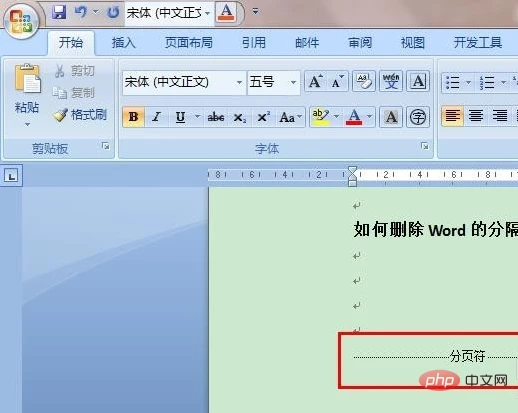Viewport: 518px width, 413px height.
Task: Apply red font color in ribbon
Action: pos(354,117)
